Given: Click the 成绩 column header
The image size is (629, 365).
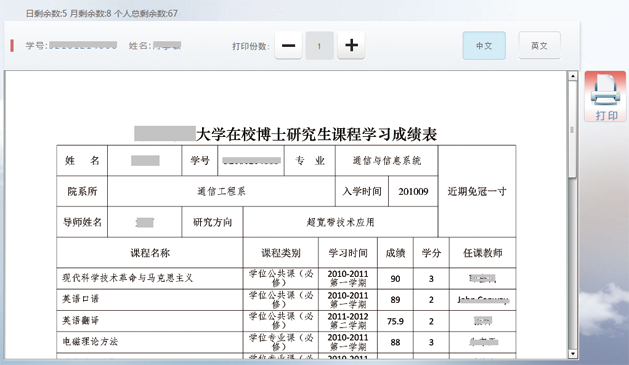Looking at the screenshot, I should [x=396, y=253].
